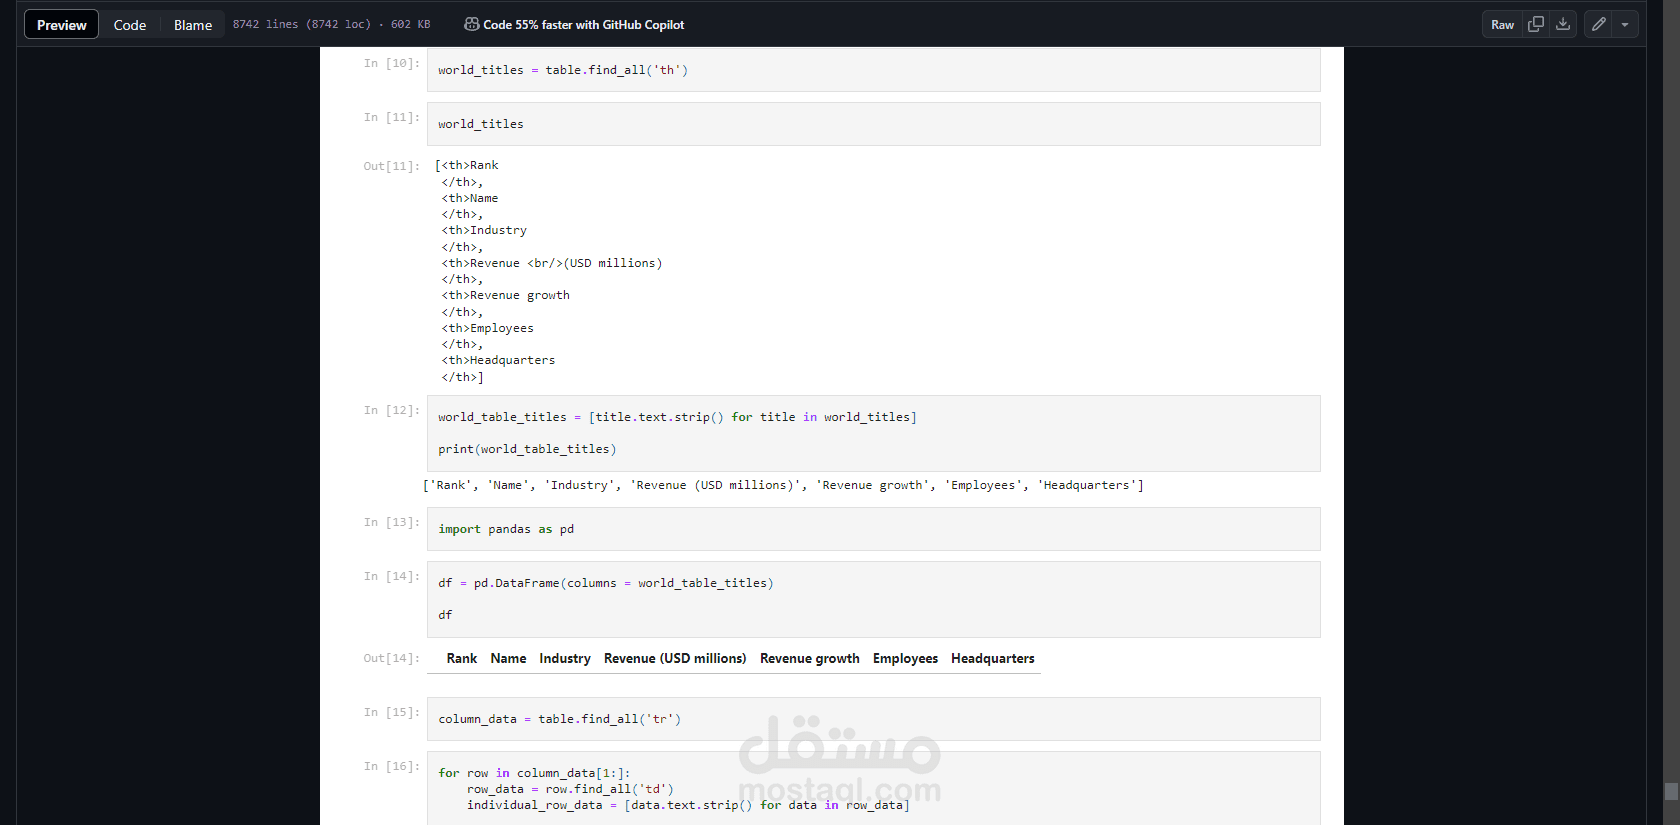The height and width of the screenshot is (825, 1680).
Task: Click the In [12] cell prompt
Action: click(391, 410)
